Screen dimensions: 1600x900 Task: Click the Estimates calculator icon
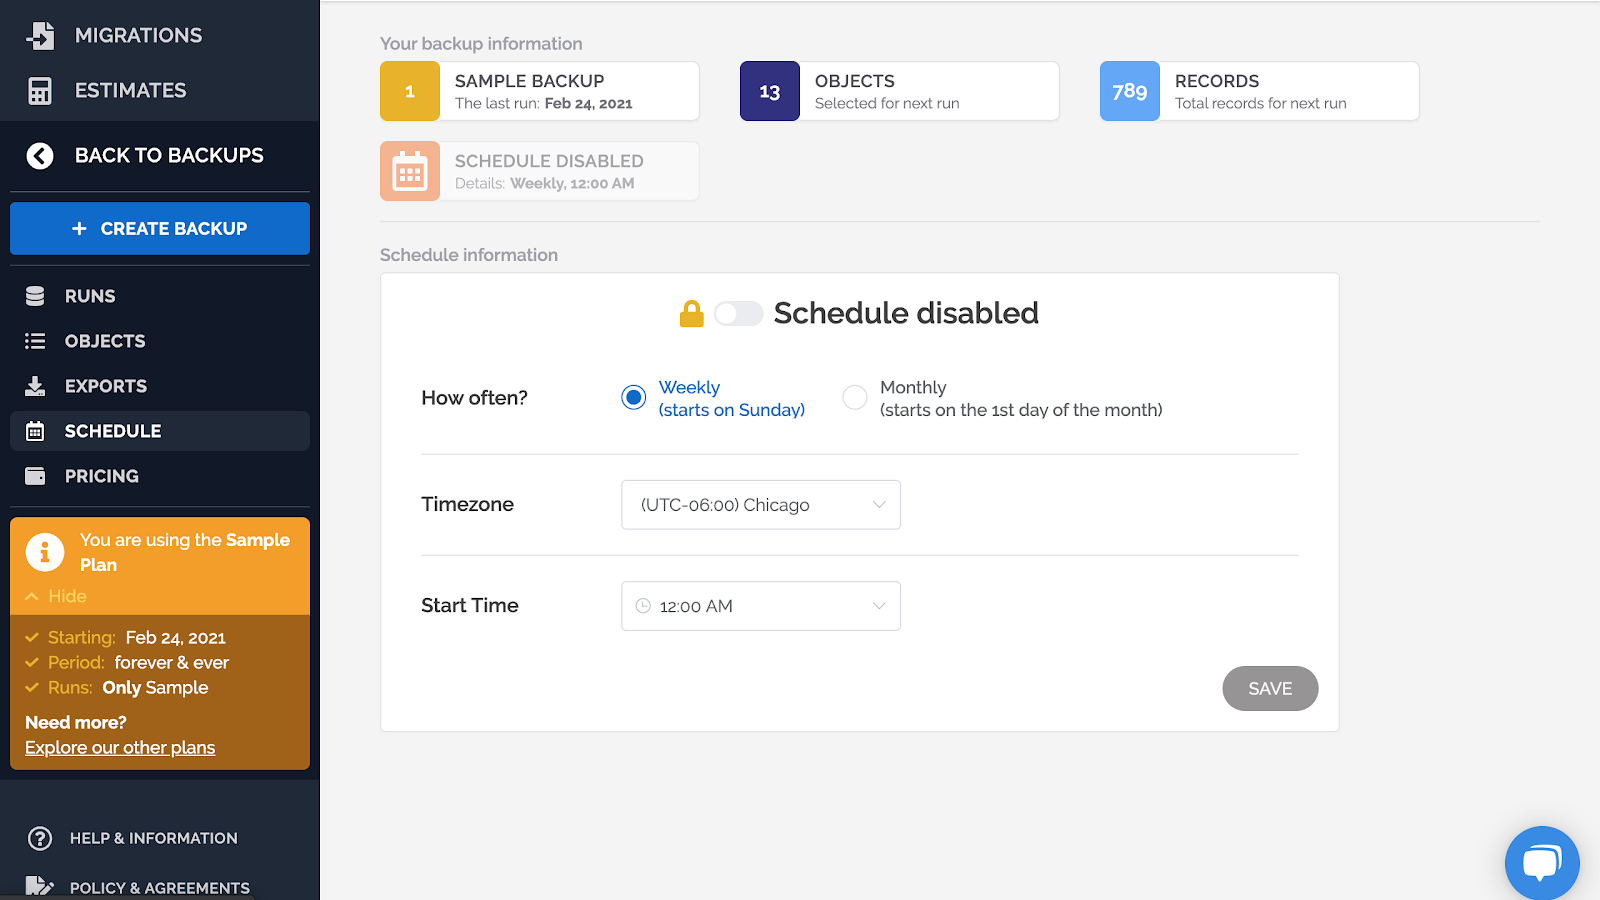40,91
